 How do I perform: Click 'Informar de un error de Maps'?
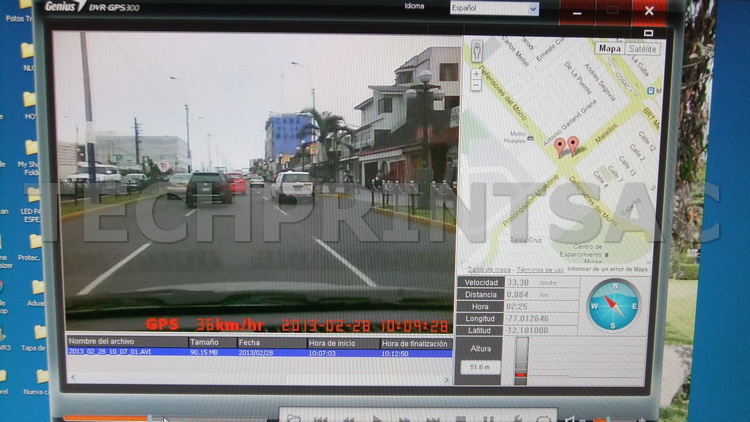[607, 269]
